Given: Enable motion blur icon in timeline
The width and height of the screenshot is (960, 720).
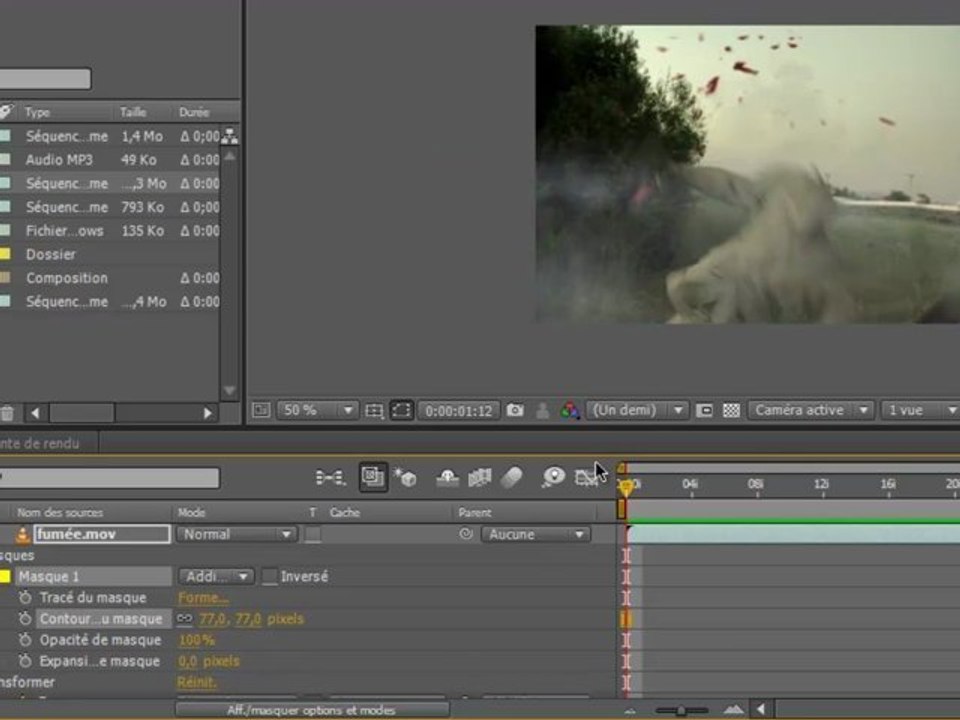Looking at the screenshot, I should coord(512,478).
